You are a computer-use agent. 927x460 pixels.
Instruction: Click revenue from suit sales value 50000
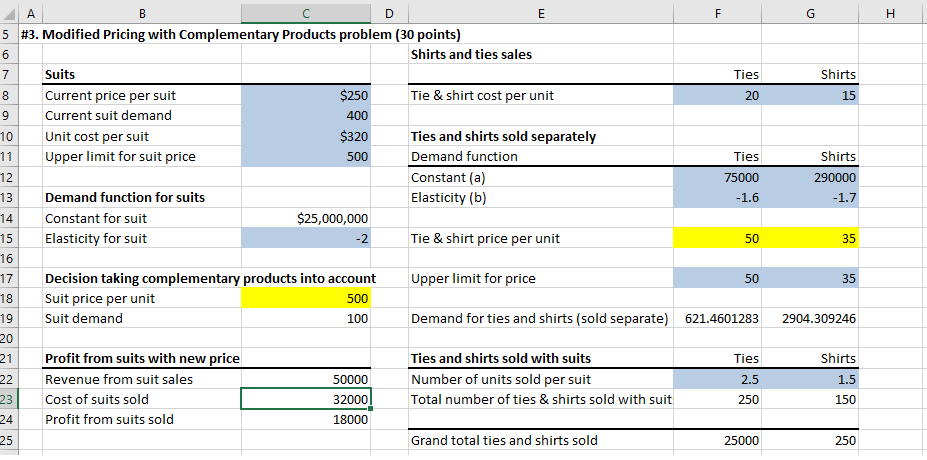click(306, 380)
